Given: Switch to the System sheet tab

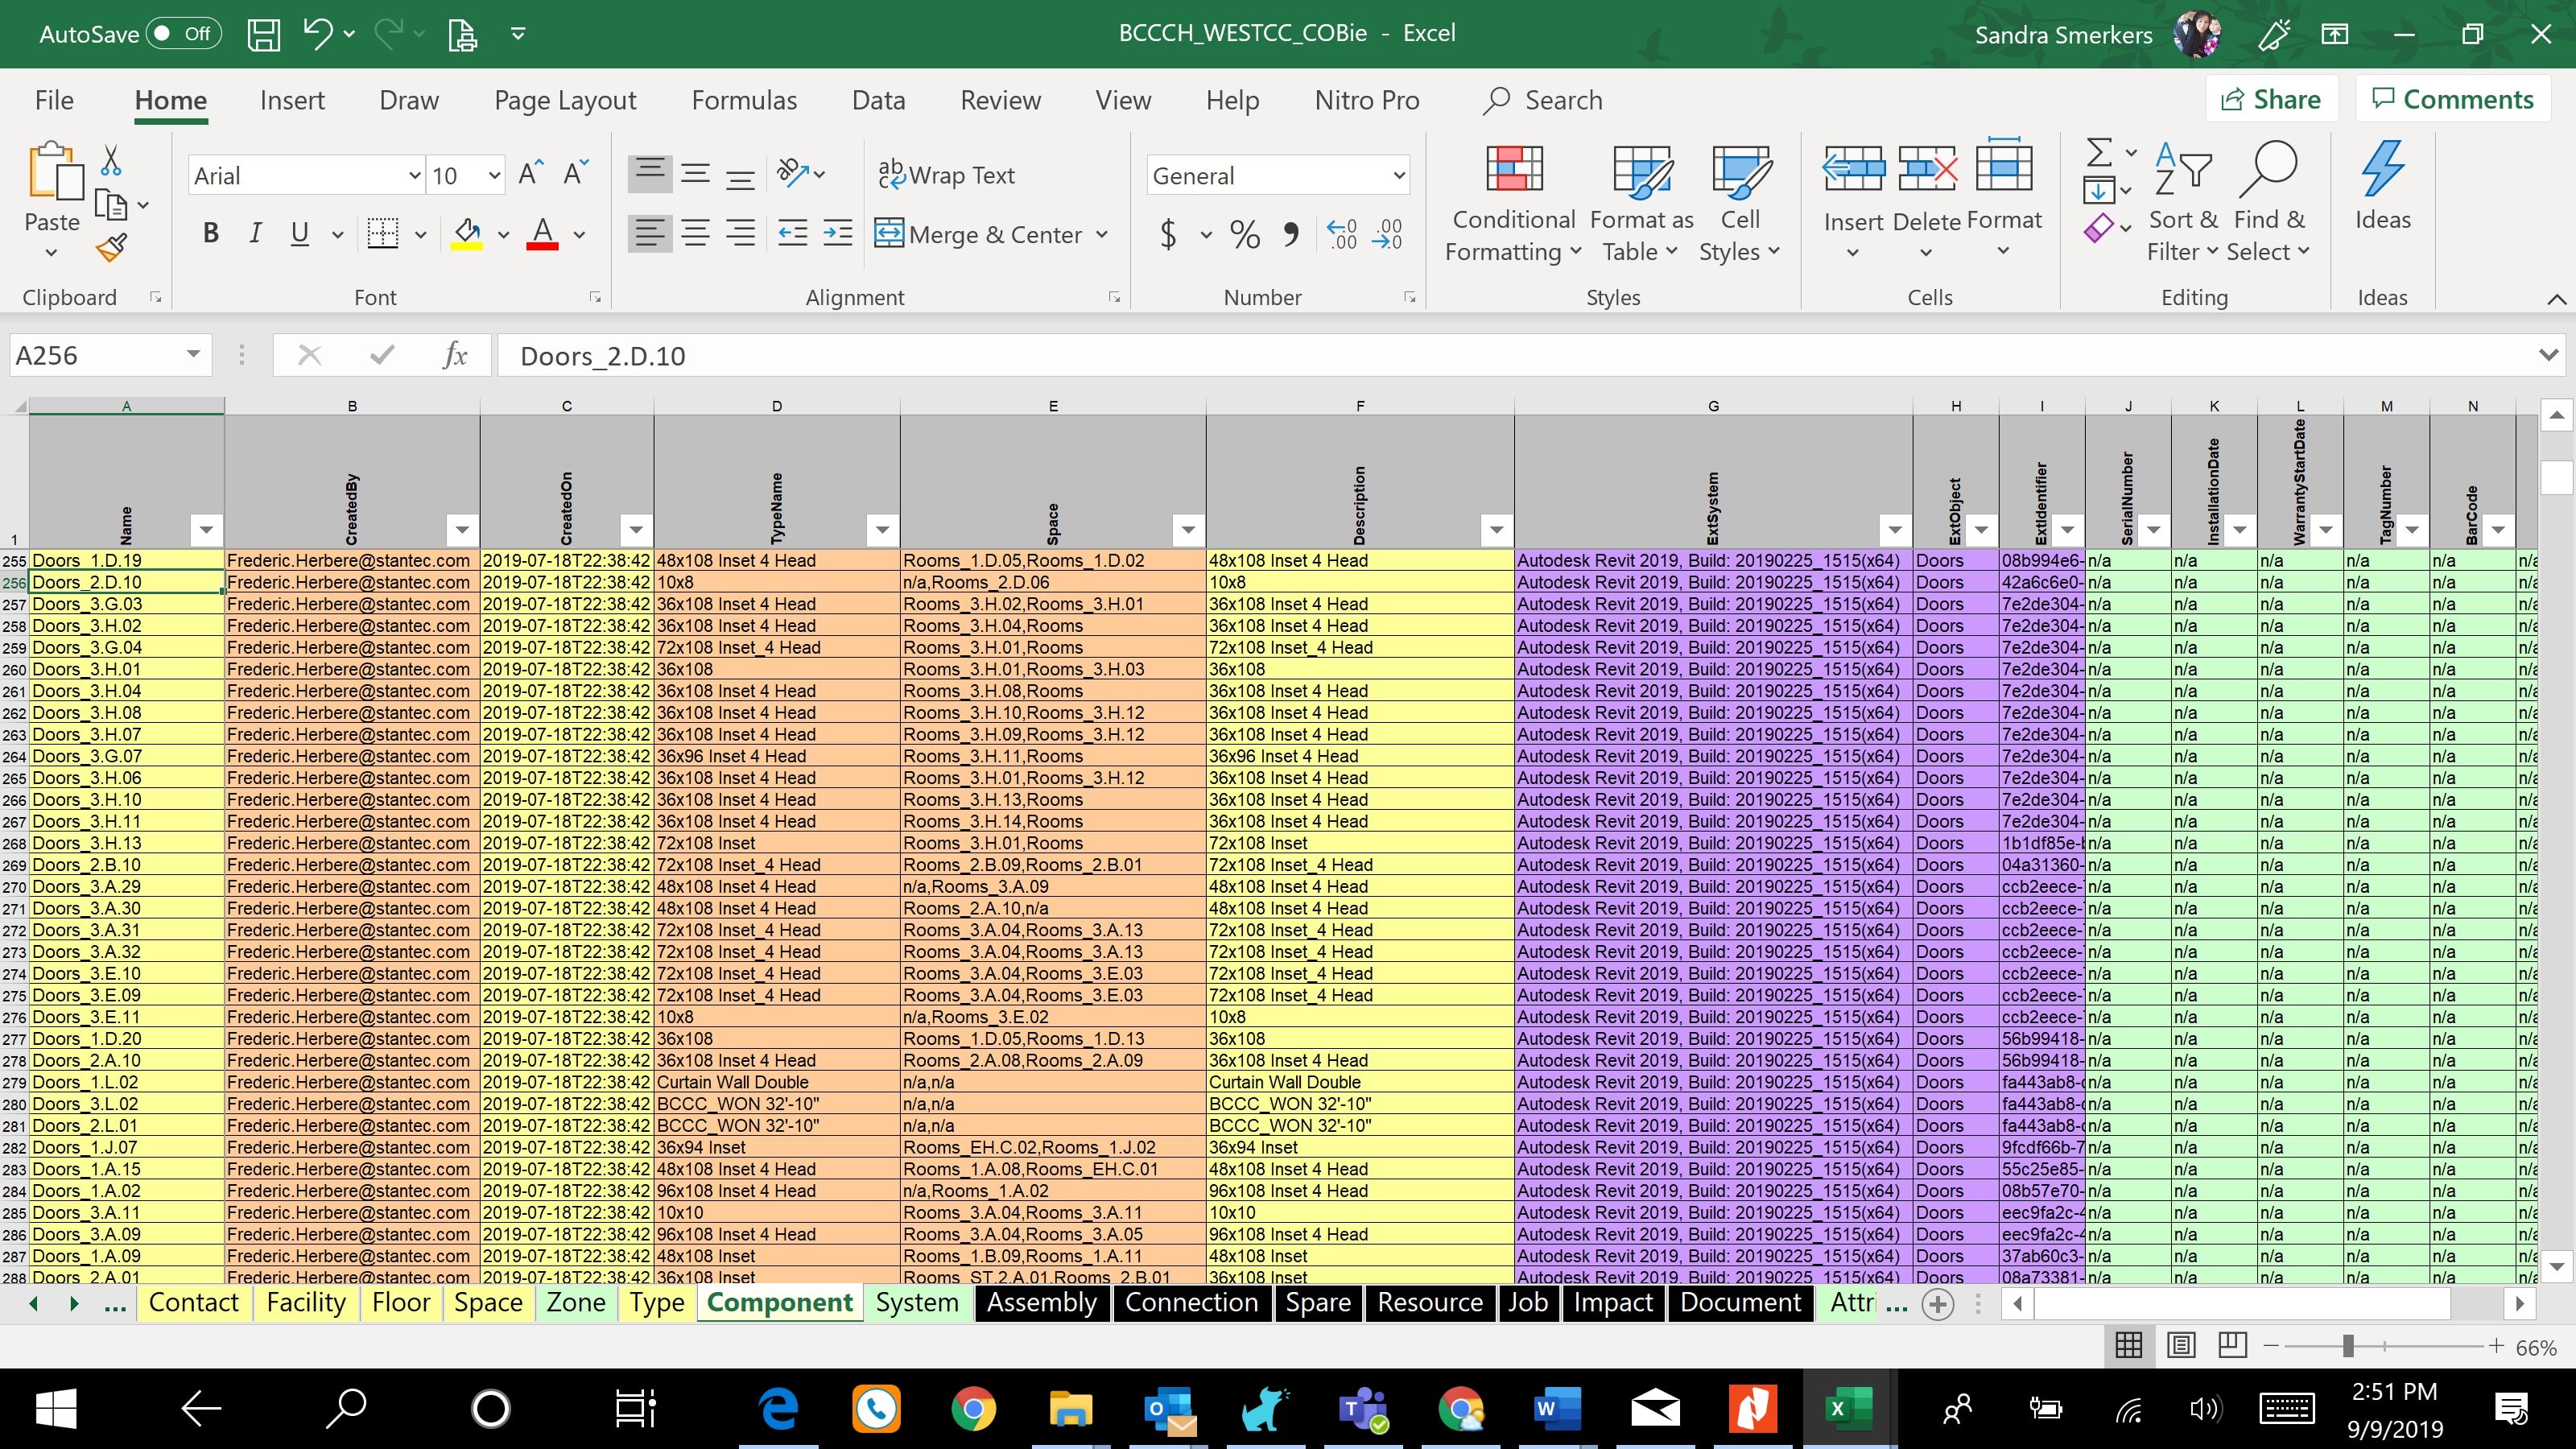Looking at the screenshot, I should tap(917, 1302).
